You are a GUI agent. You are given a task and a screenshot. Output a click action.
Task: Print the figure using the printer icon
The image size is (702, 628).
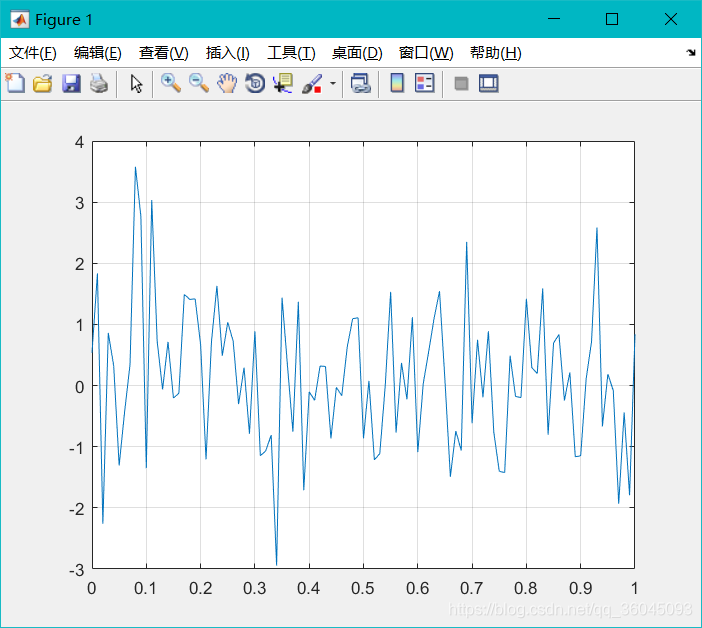pyautogui.click(x=98, y=84)
